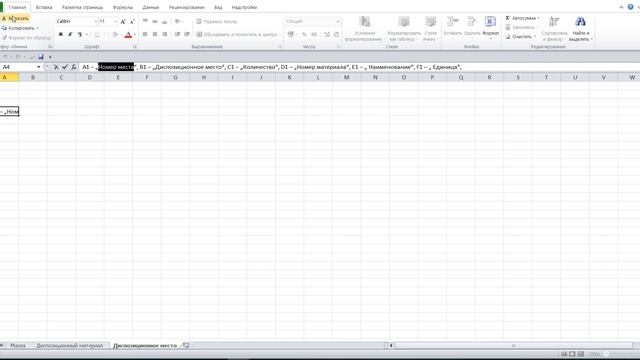
Task: Apply the middle vertical alignment icon
Action: point(155,21)
